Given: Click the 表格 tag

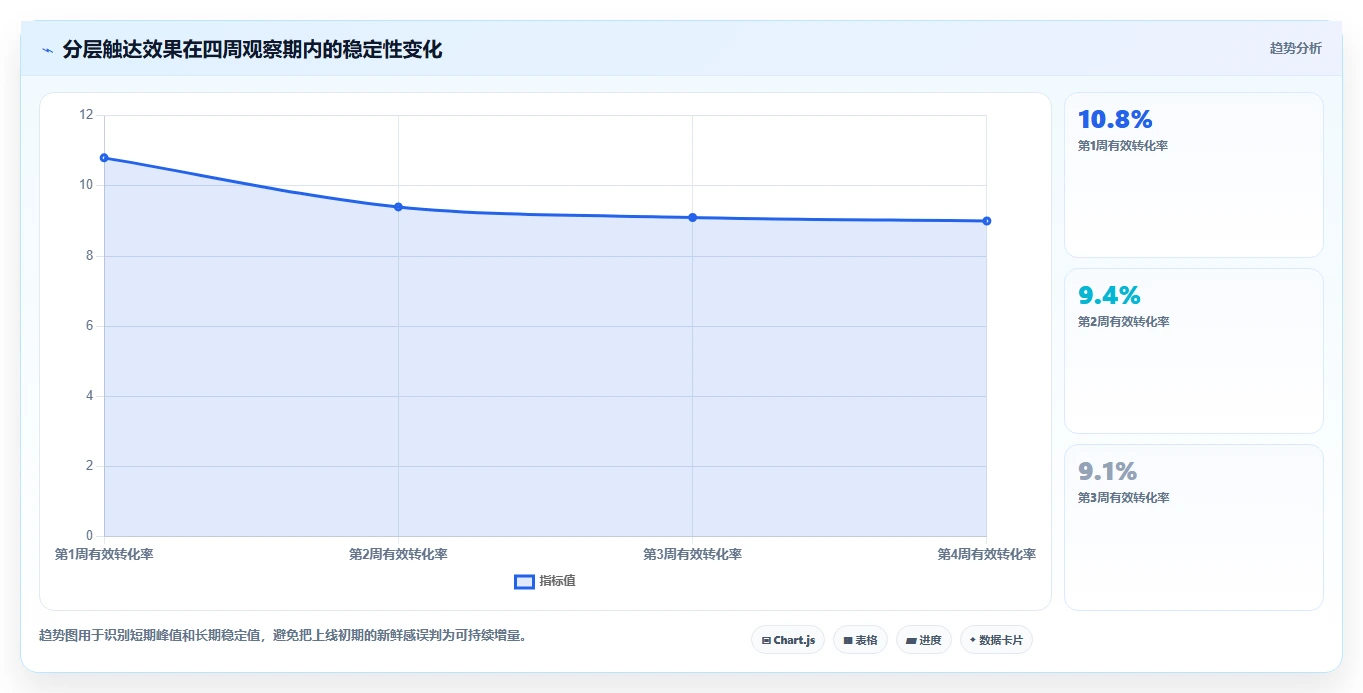Looking at the screenshot, I should pos(860,640).
